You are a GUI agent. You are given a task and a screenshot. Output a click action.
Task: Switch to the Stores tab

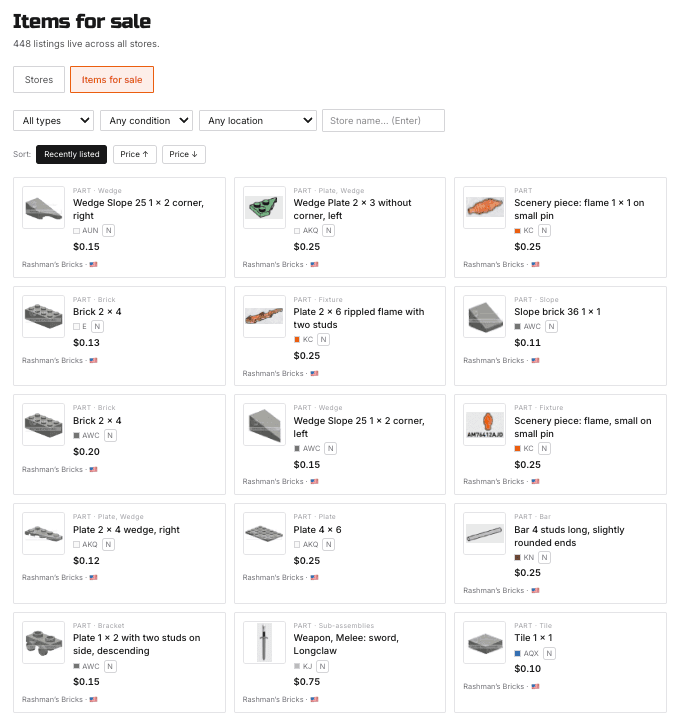pos(39,80)
